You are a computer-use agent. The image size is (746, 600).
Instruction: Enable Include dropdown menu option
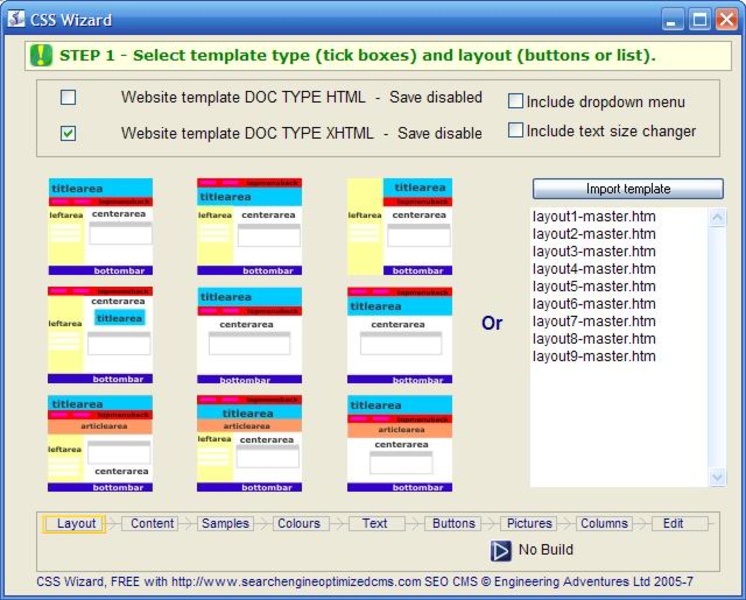click(x=516, y=101)
